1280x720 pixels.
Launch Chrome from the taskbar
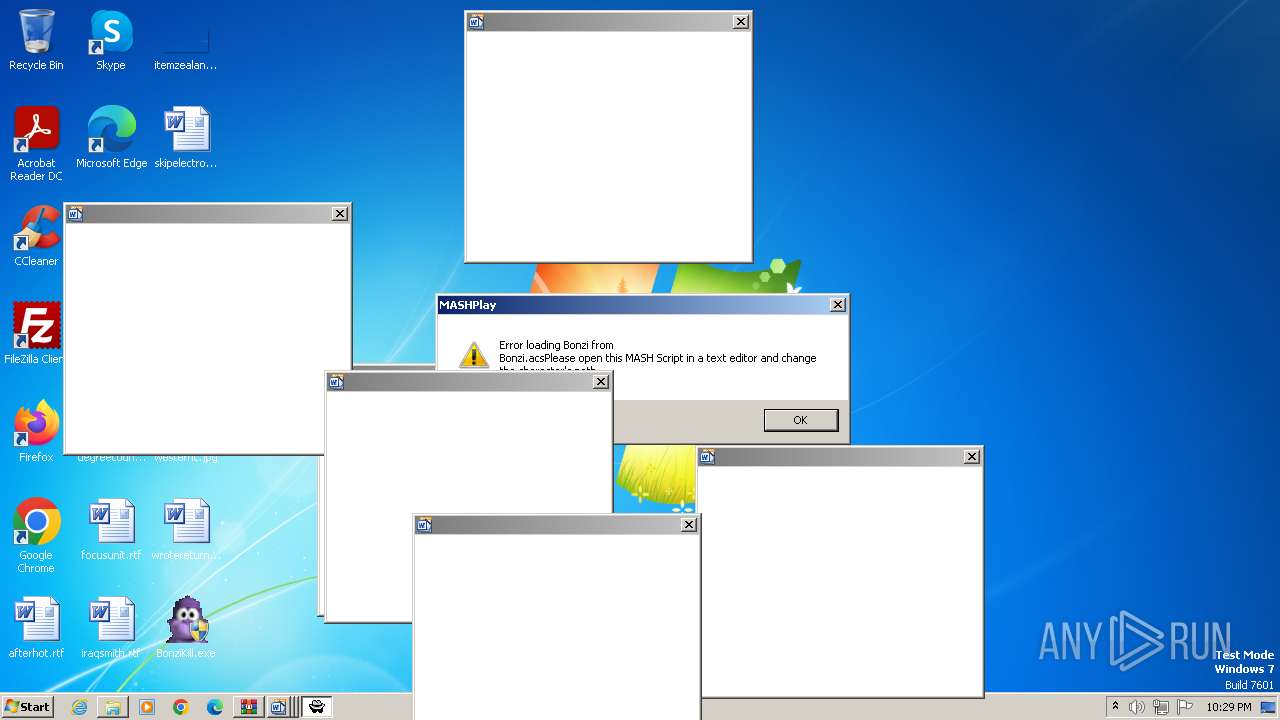(181, 707)
